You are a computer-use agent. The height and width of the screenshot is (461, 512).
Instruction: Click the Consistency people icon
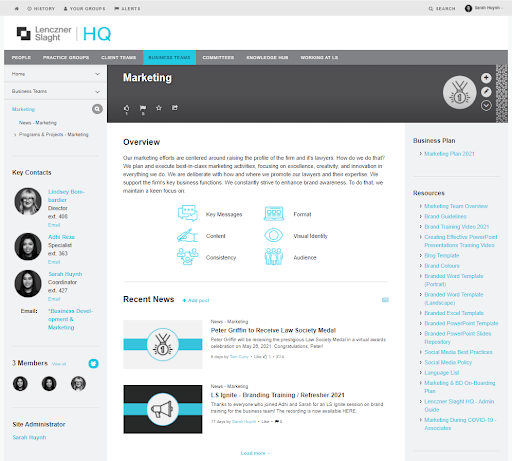(187, 257)
